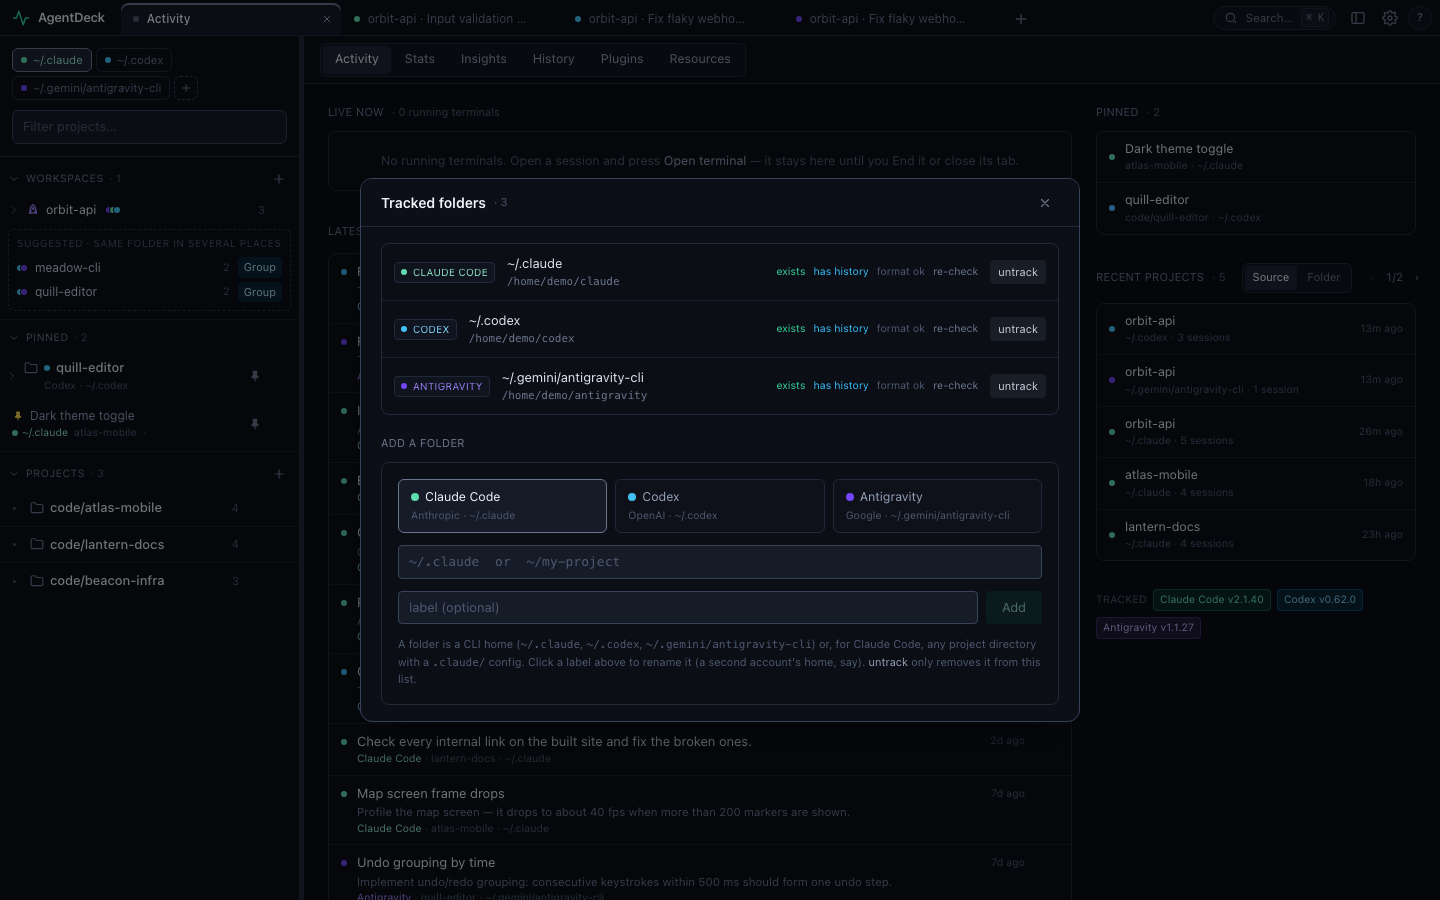Image resolution: width=1440 pixels, height=900 pixels.
Task: Click the optional label input
Action: [x=688, y=608]
